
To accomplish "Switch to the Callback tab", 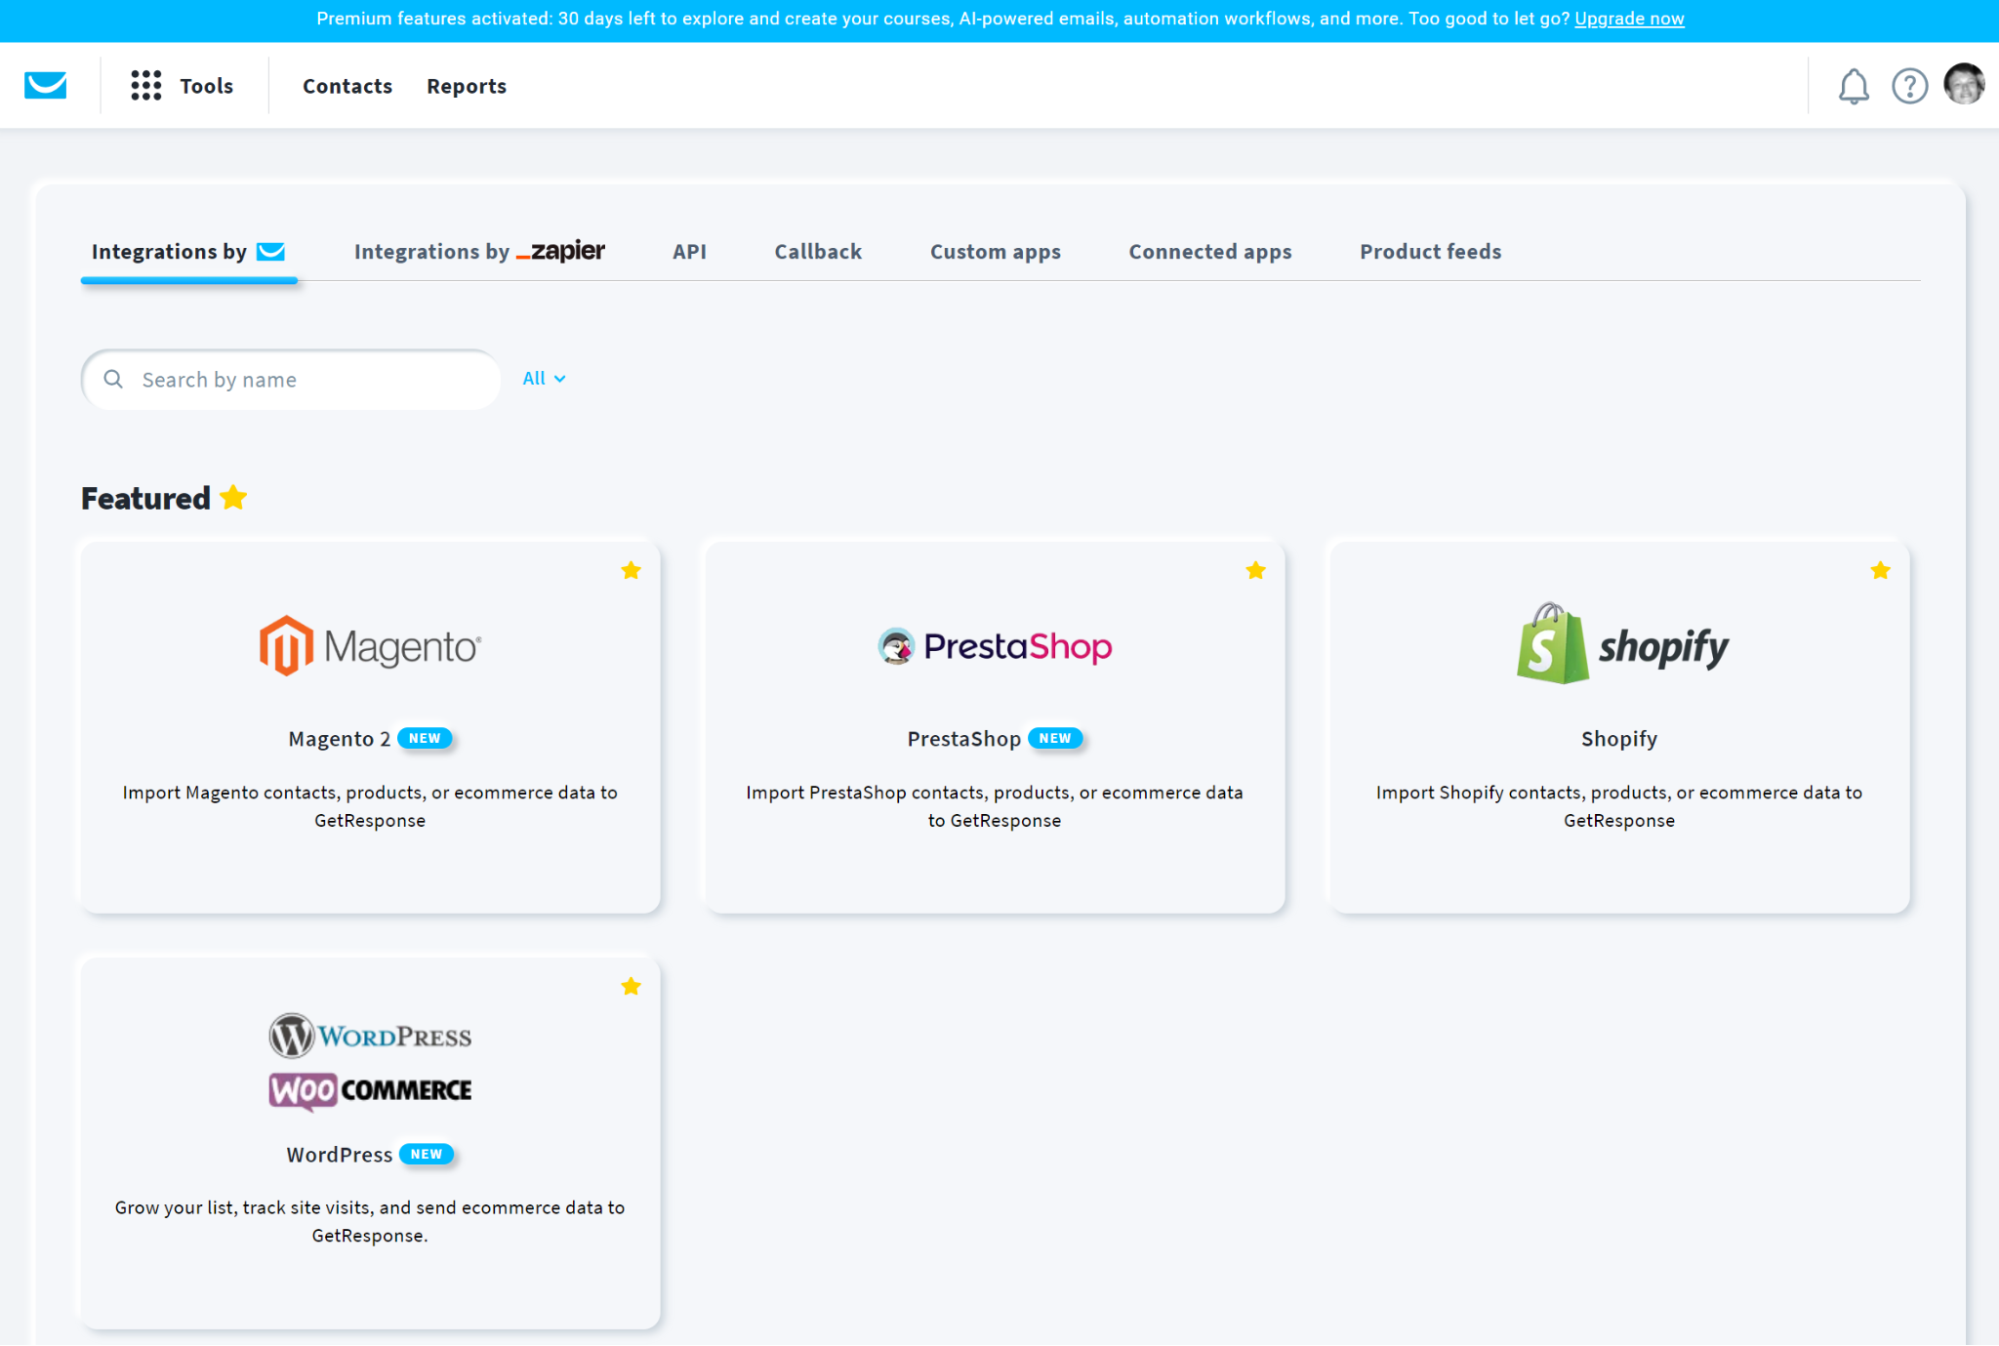I will point(817,252).
